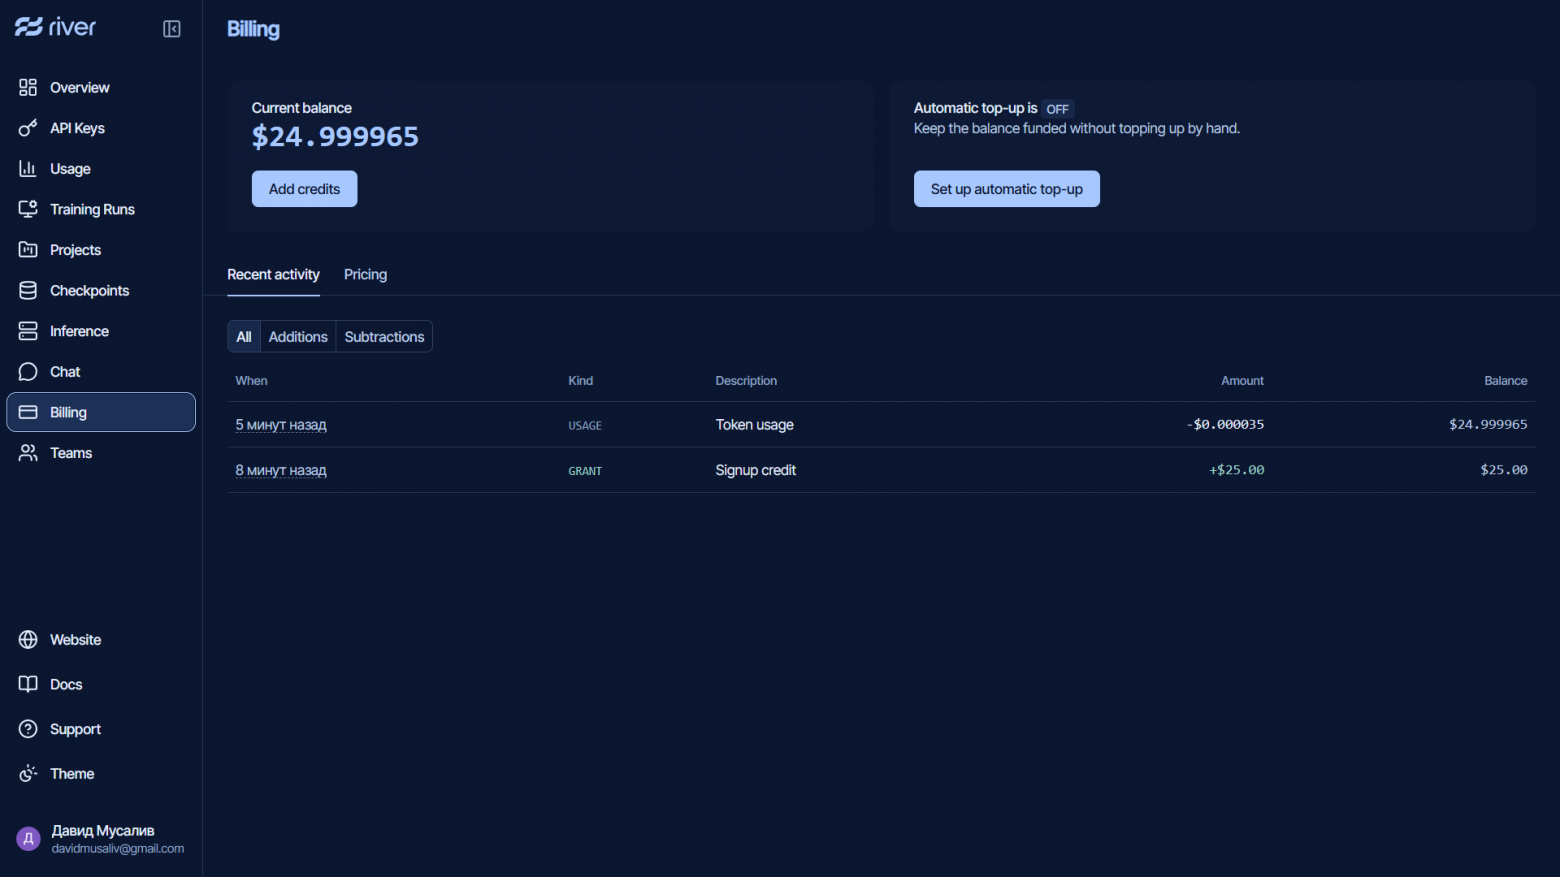Click the Support help circle icon
Viewport: 1560px width, 877px height.
pyautogui.click(x=28, y=729)
